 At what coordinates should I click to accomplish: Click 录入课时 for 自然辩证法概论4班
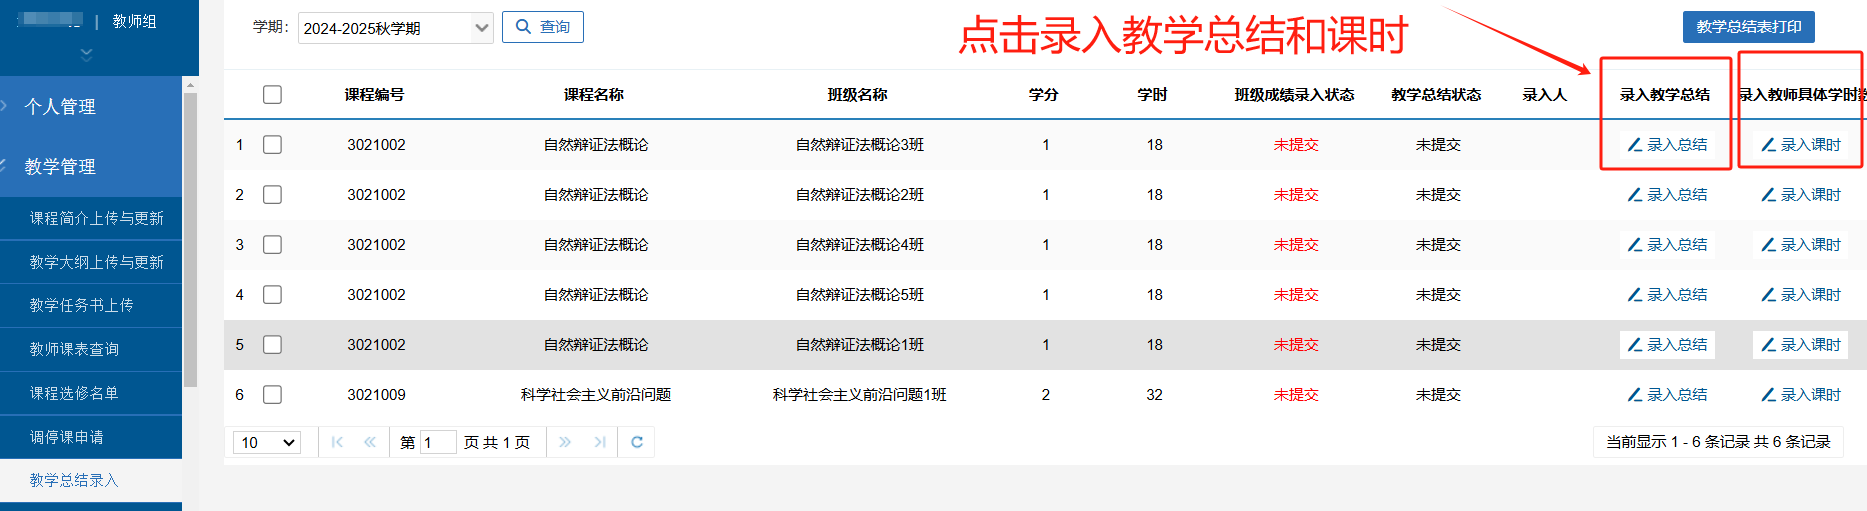click(1800, 245)
